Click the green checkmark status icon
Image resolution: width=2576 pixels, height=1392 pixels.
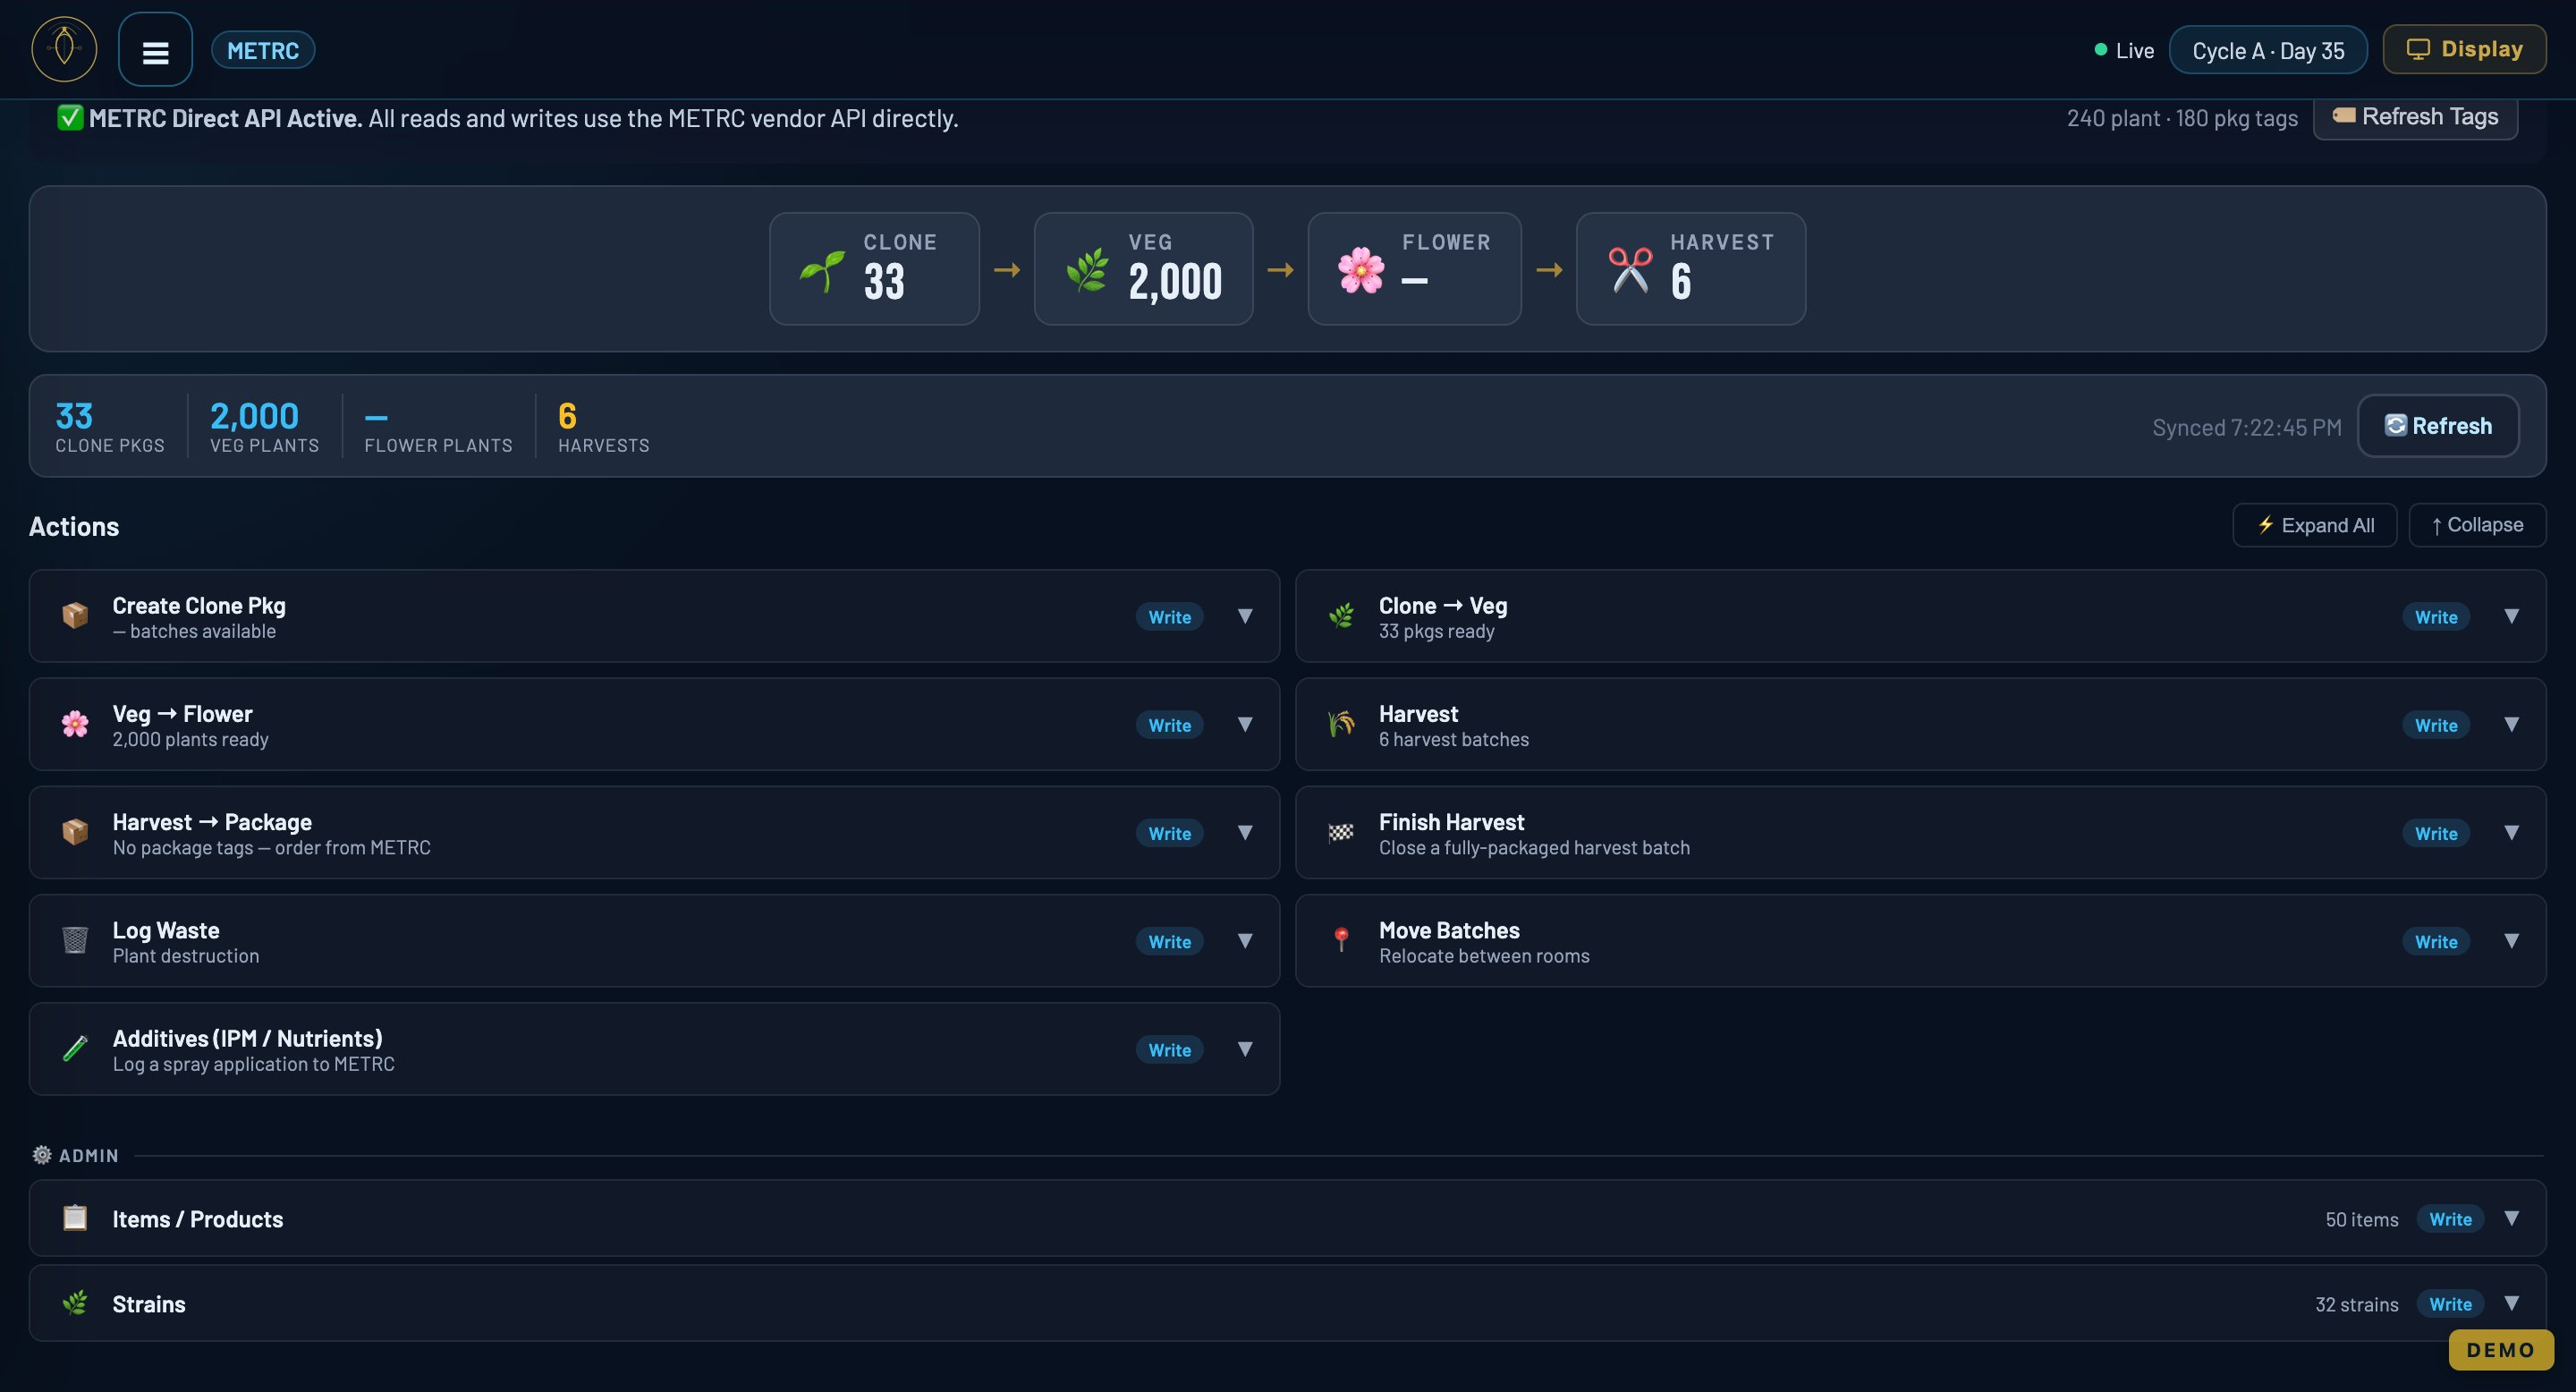tap(70, 118)
